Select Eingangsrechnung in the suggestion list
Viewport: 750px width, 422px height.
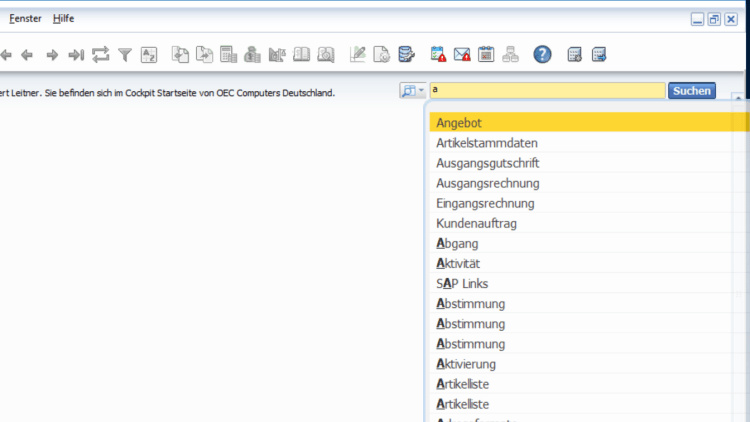coord(485,203)
